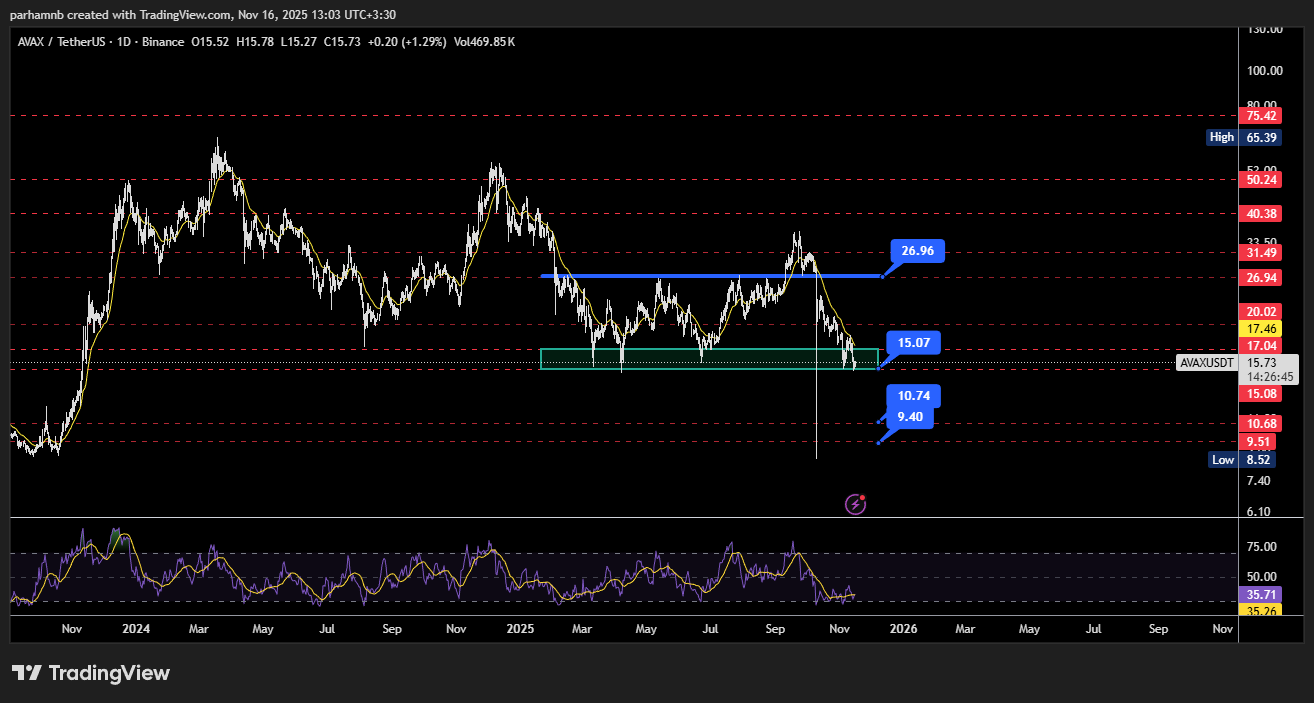Click the 2025 label on time axis
This screenshot has height=703, width=1314.
tap(520, 629)
